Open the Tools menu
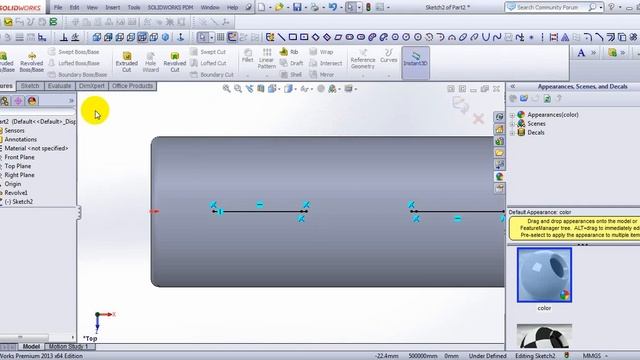Screen dimensions: 640x360 pos(134,7)
